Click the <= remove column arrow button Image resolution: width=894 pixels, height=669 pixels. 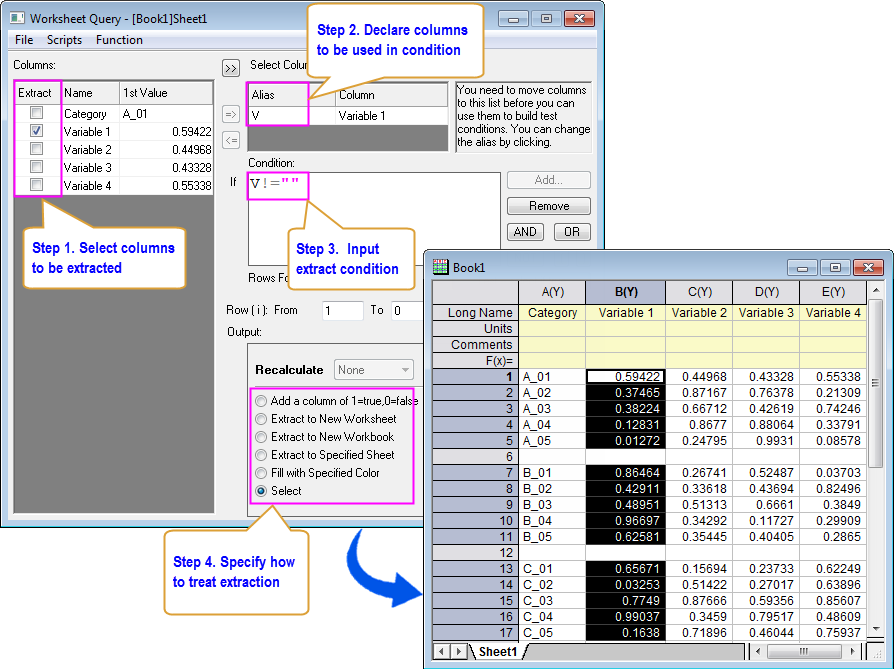point(231,140)
